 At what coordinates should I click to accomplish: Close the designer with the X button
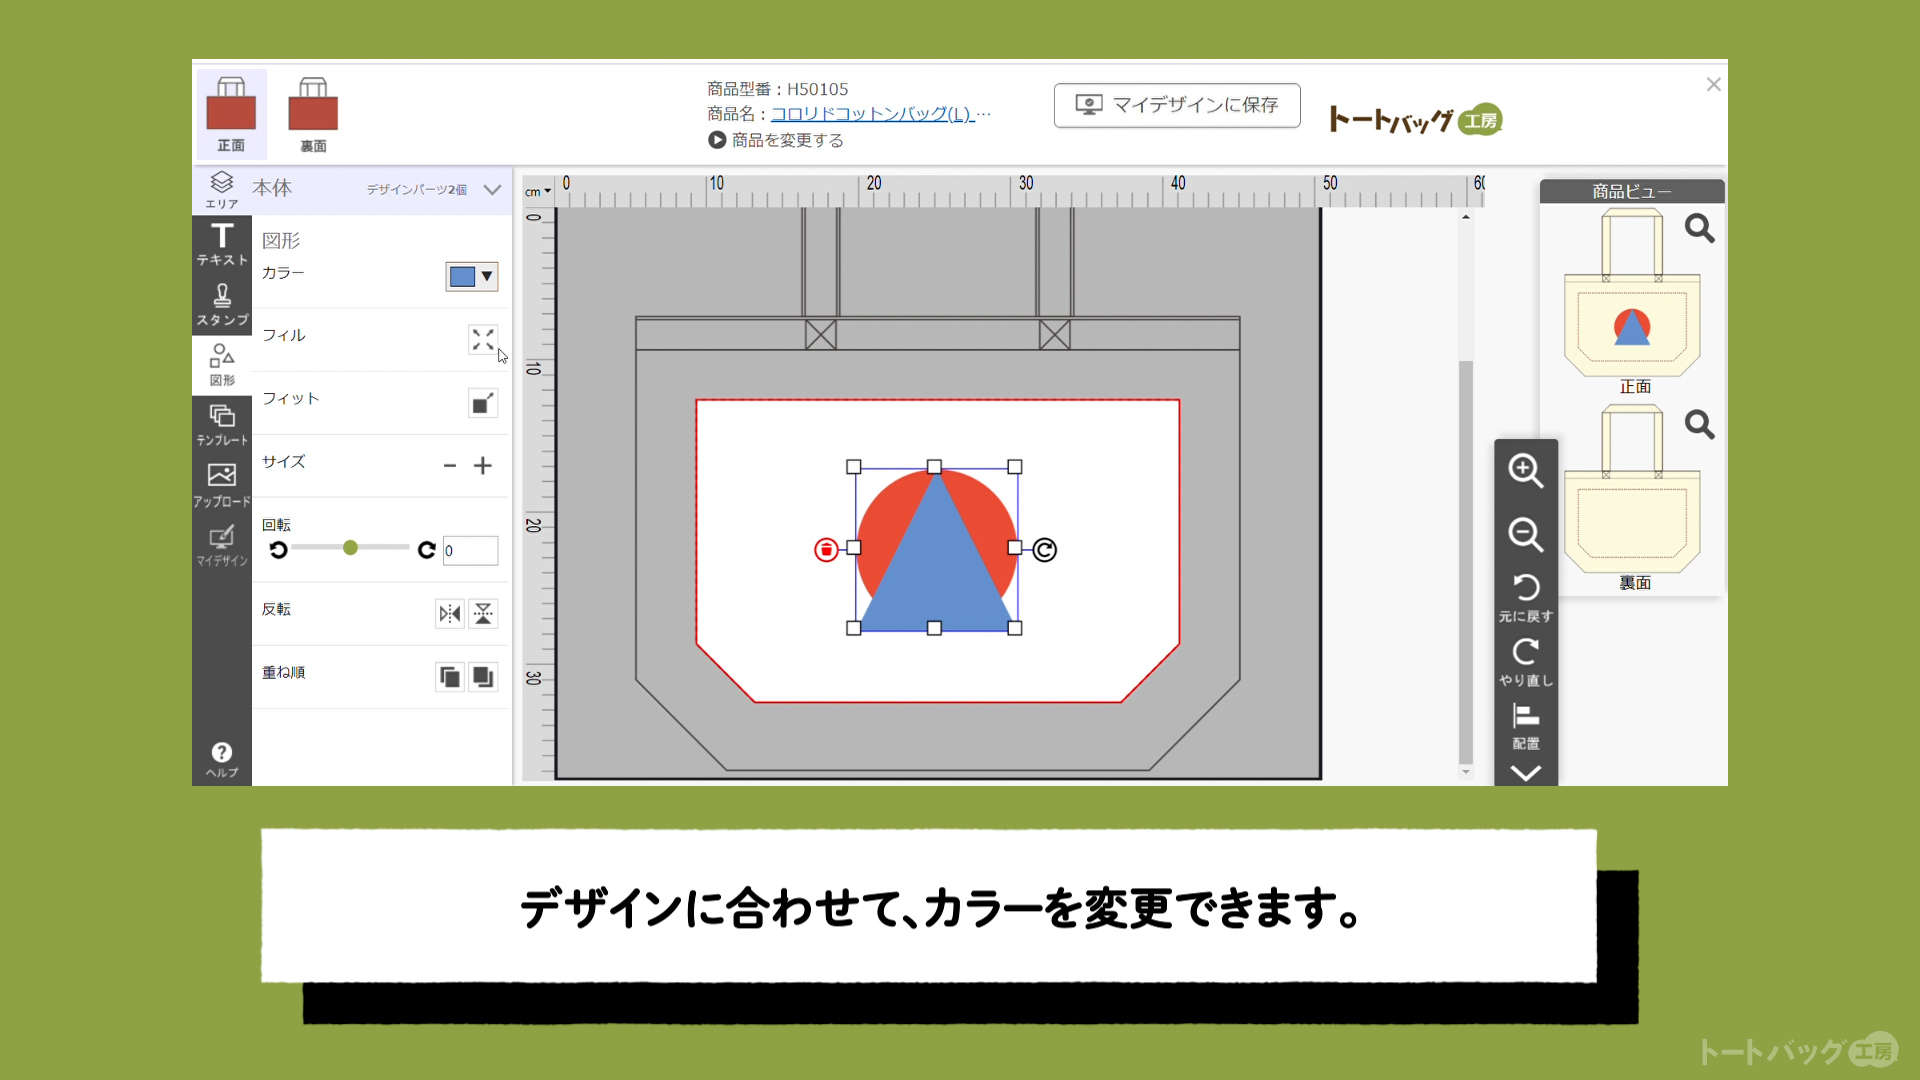click(x=1713, y=85)
